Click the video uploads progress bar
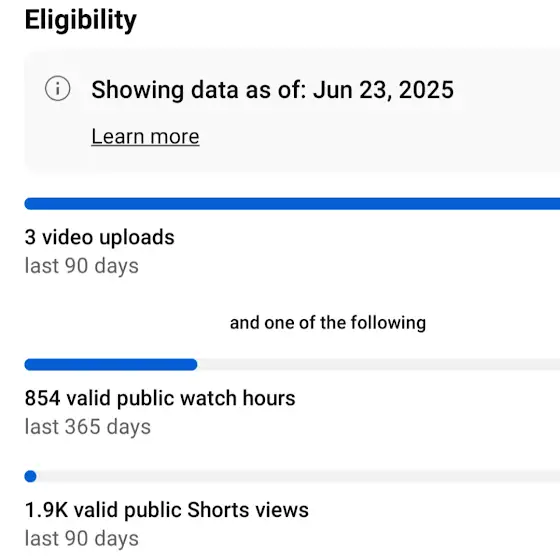The width and height of the screenshot is (560, 560). [x=292, y=204]
